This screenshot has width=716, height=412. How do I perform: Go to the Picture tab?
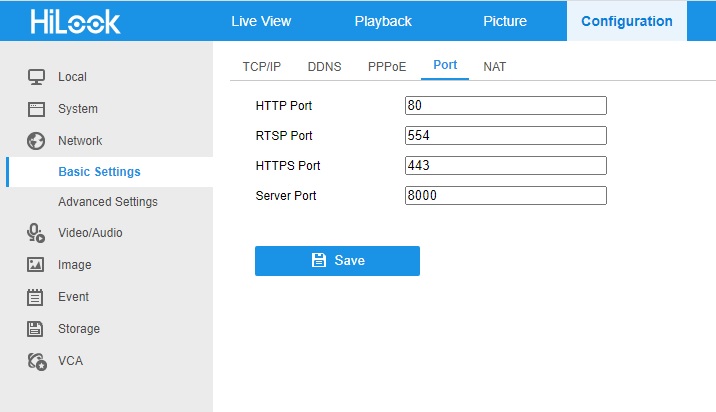pos(504,21)
